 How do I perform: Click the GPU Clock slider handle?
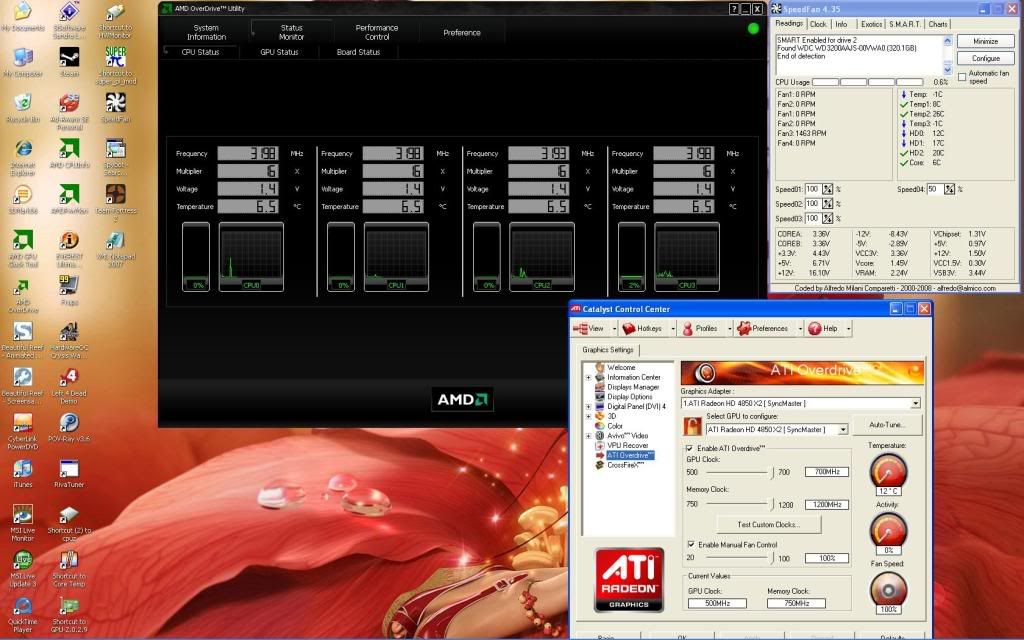[773, 472]
